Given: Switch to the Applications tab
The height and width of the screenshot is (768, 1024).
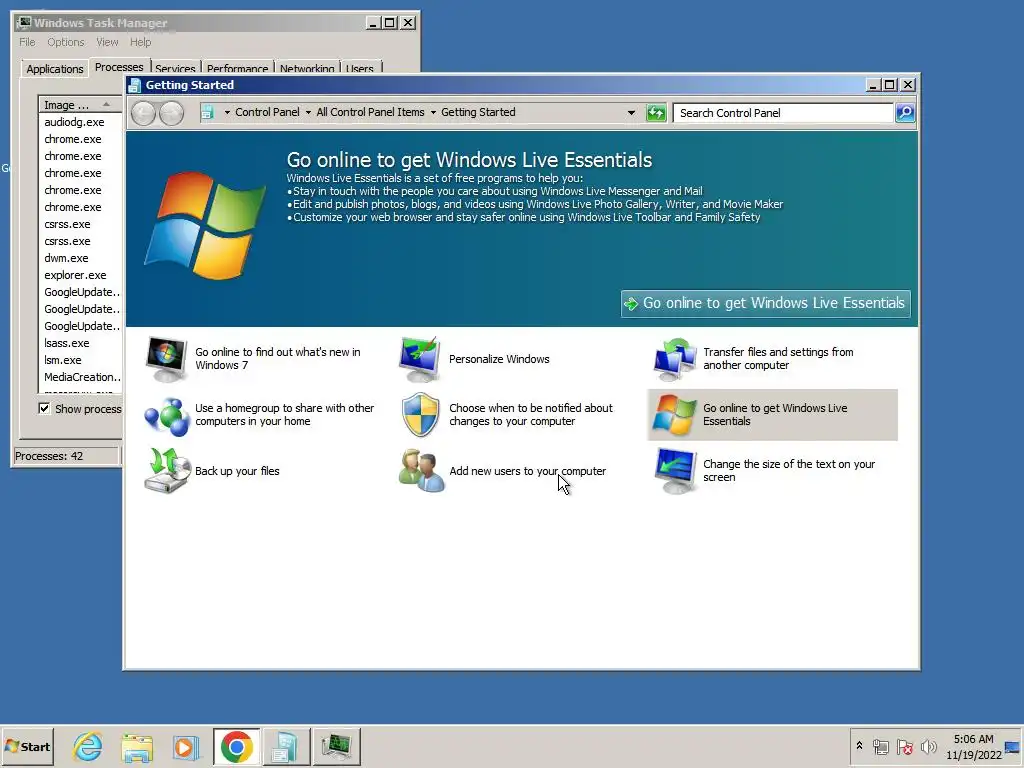Looking at the screenshot, I should click(55, 69).
